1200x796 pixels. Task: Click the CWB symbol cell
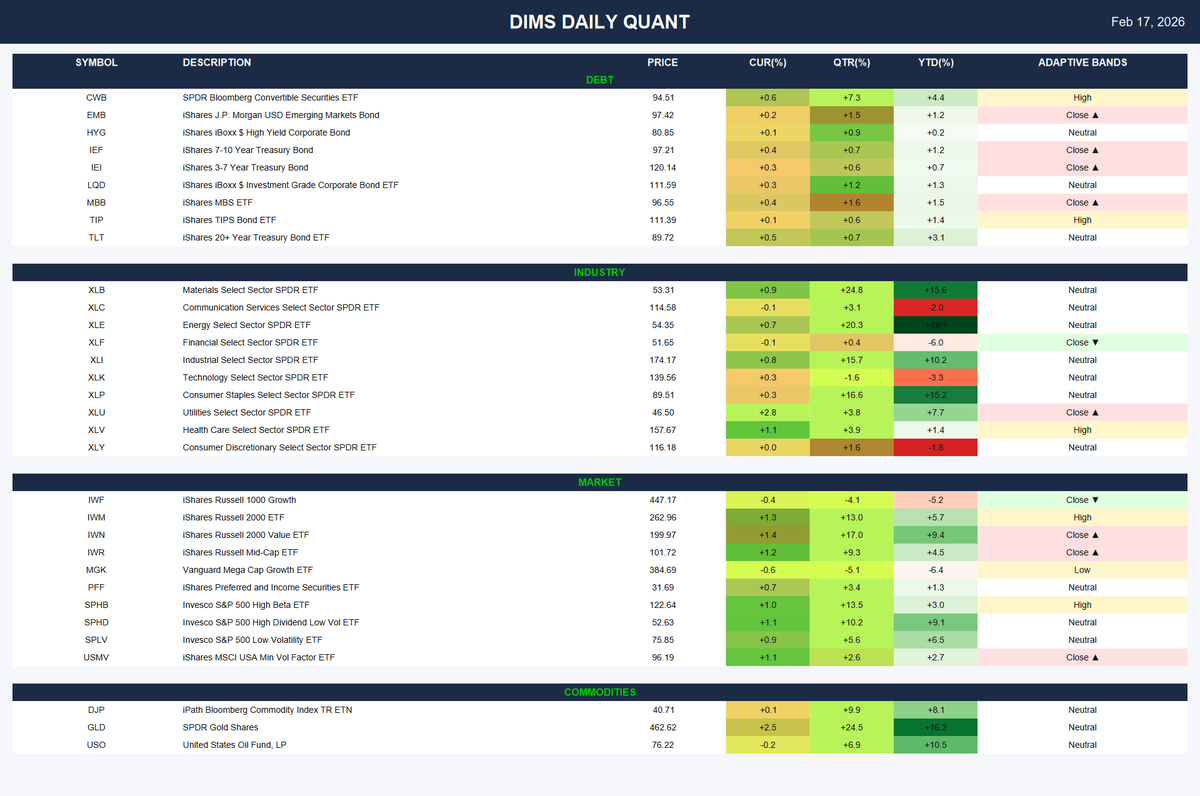point(97,98)
